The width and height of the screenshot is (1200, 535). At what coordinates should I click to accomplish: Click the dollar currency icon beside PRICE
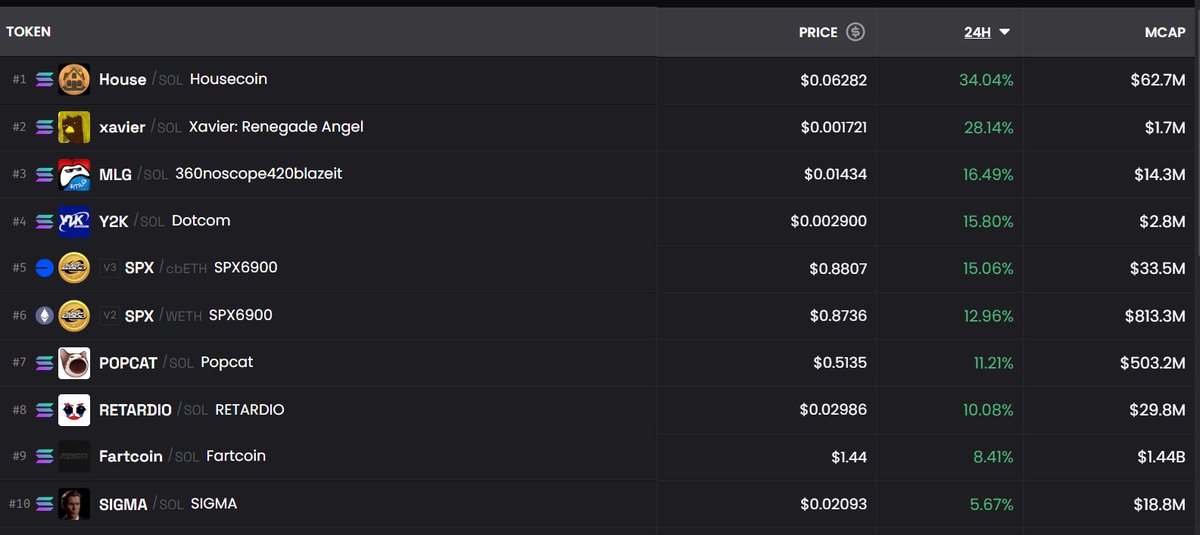tap(855, 32)
